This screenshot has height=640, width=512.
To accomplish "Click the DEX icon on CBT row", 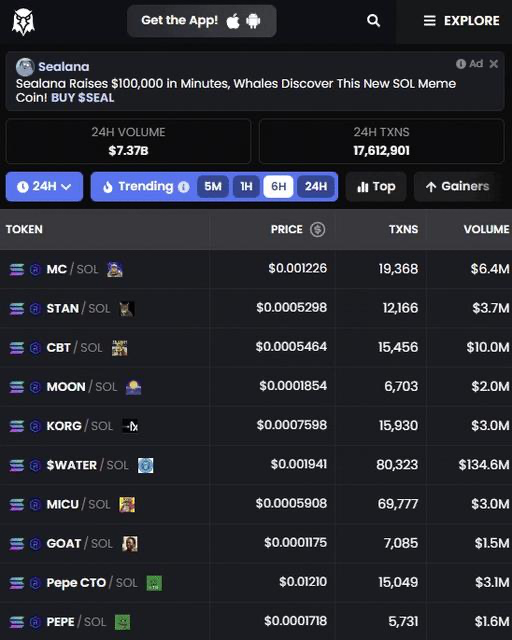I will pos(35,348).
